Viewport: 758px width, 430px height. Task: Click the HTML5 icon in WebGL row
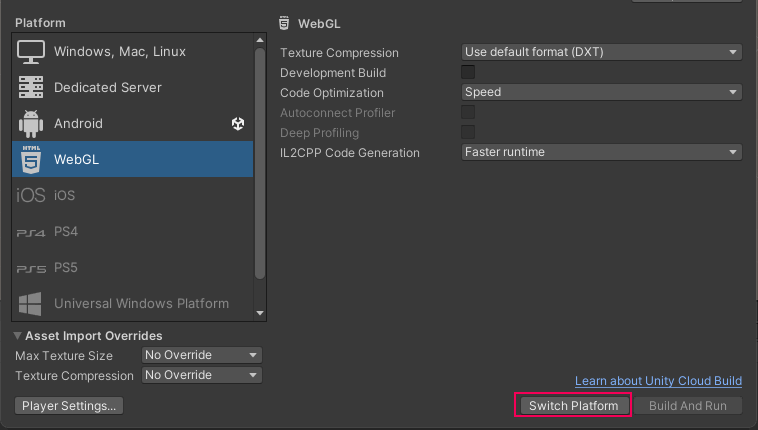[x=31, y=160]
